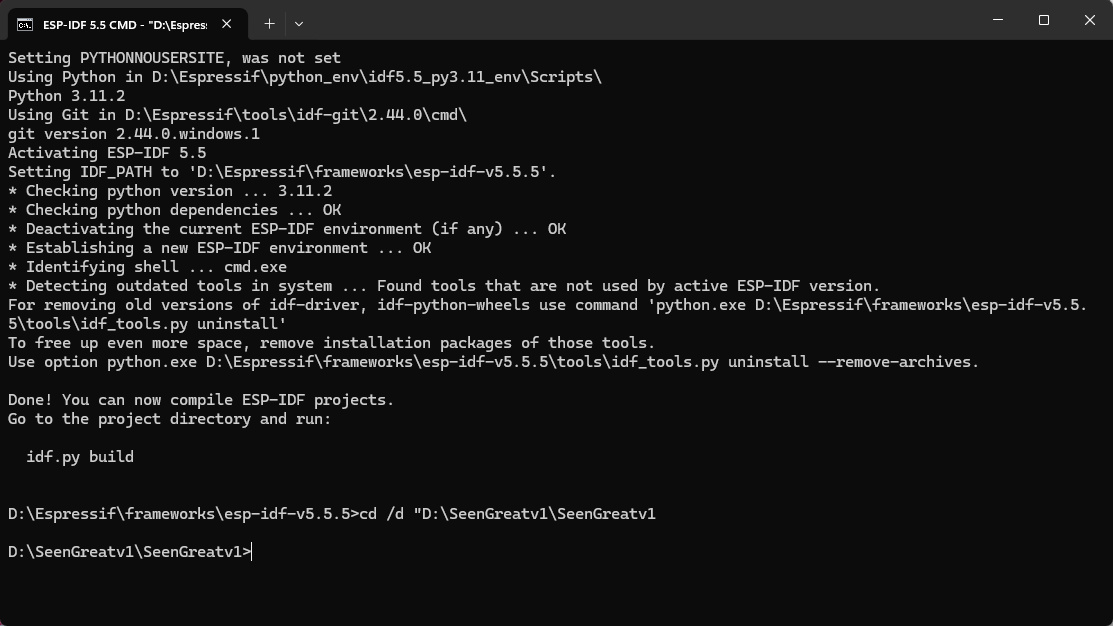Screen dimensions: 1113x626
Task: Click the 'Setting PYTHONNOUSERSITE' first line
Action: [x=175, y=58]
